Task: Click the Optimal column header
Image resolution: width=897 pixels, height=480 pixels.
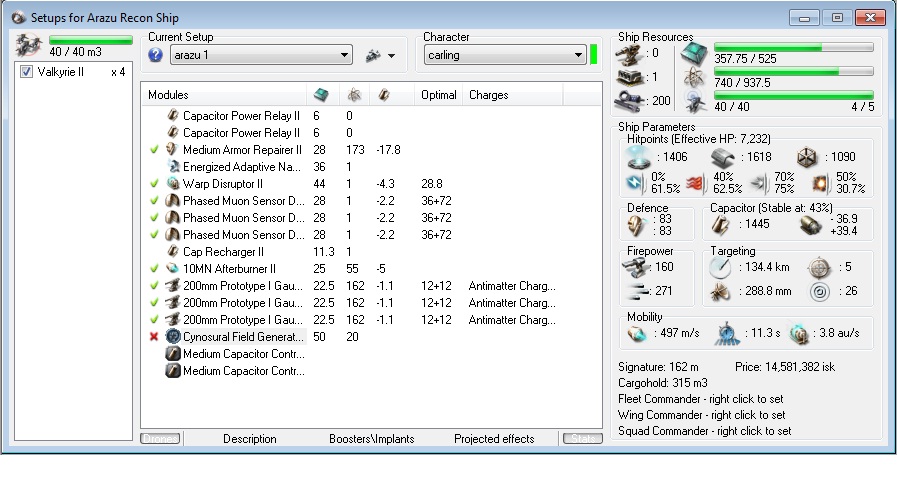Action: tap(439, 95)
